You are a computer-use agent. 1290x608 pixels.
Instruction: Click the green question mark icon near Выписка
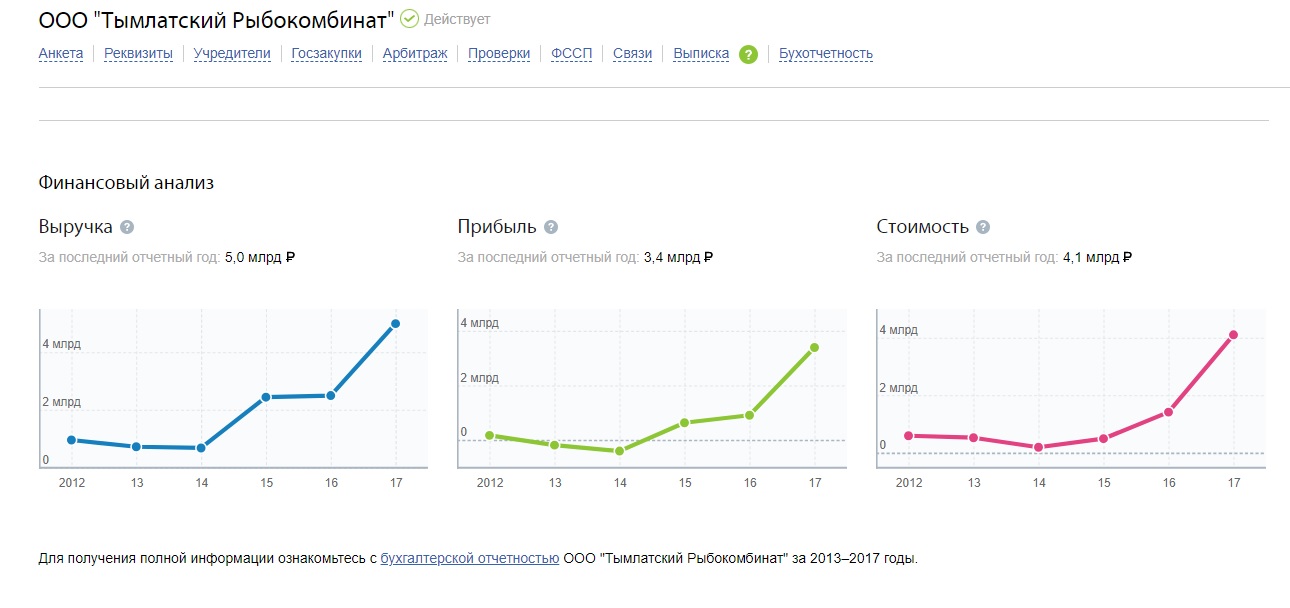pyautogui.click(x=748, y=54)
